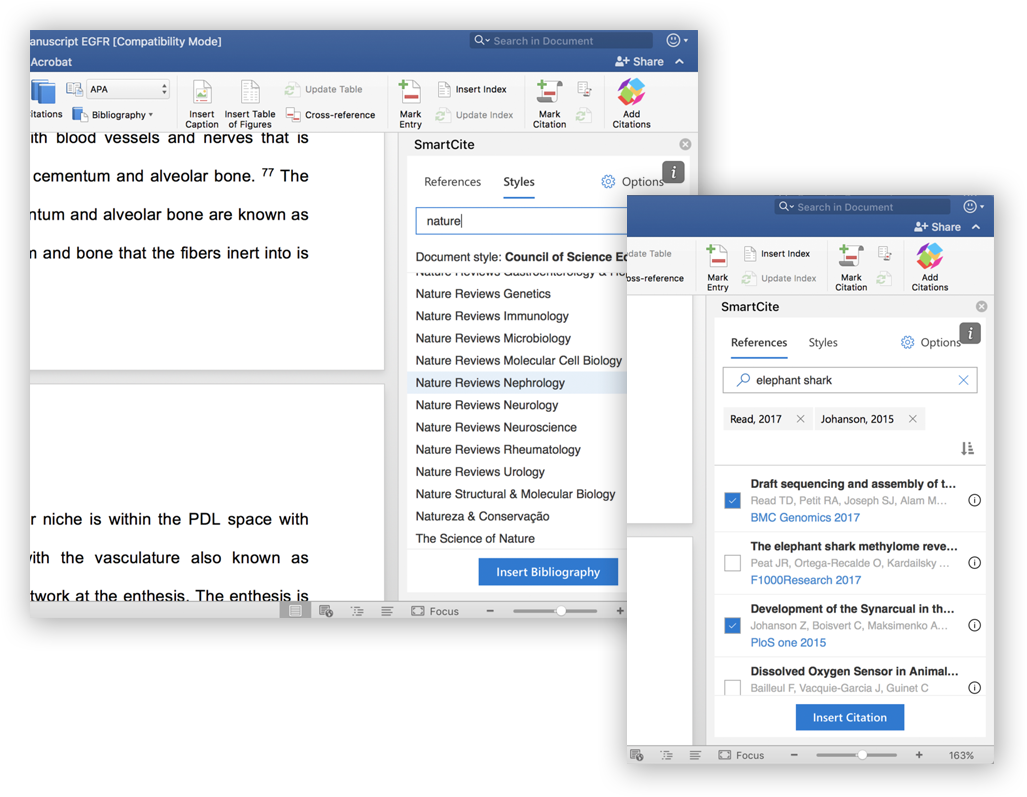Open Options in back SmartCite panel
This screenshot has width=1027, height=797.
(632, 182)
